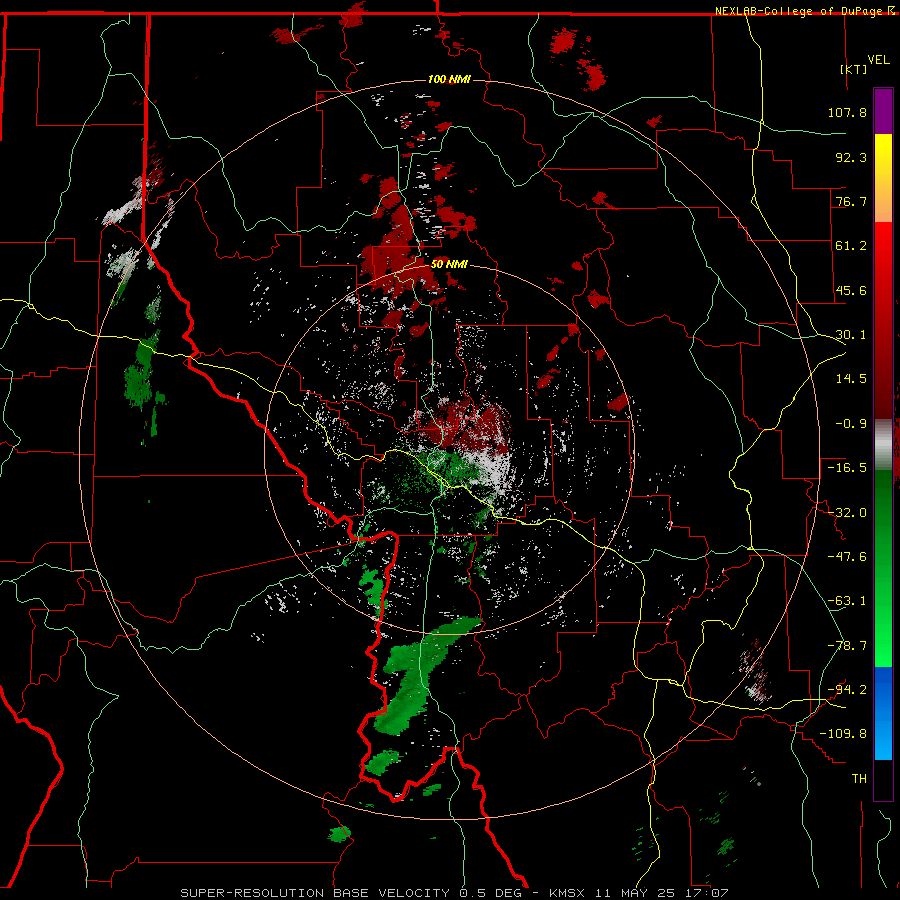
Task: Select the 45.6 scale value
Action: point(851,290)
